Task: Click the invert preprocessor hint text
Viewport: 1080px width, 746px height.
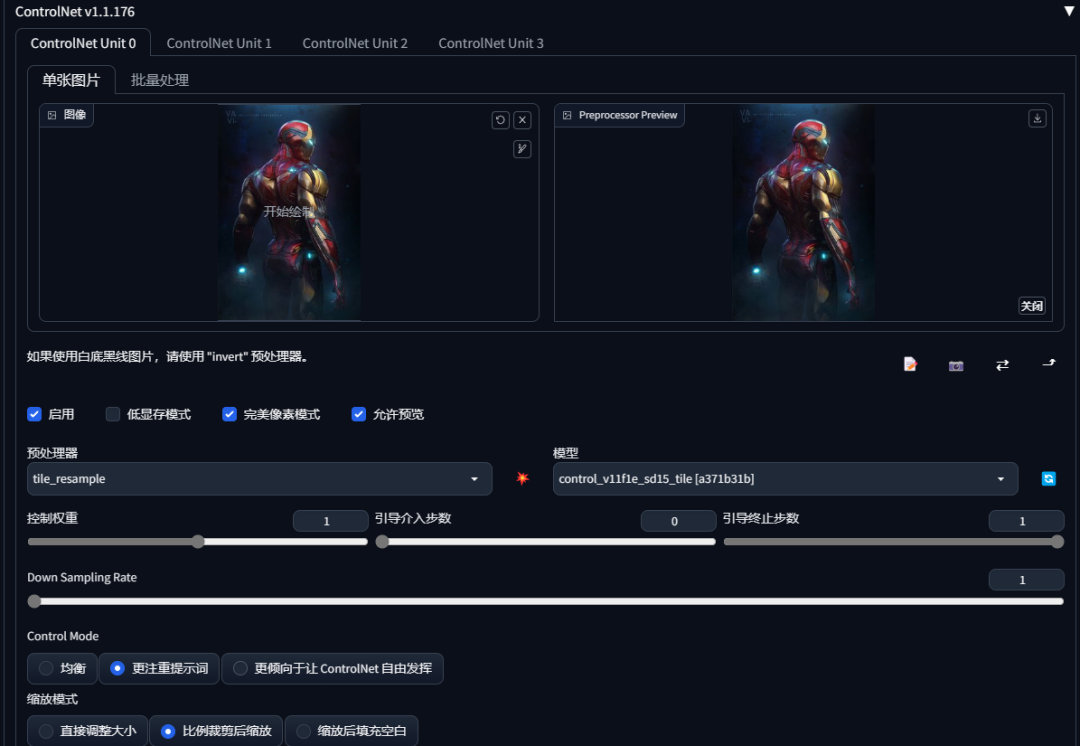Action: [168, 357]
